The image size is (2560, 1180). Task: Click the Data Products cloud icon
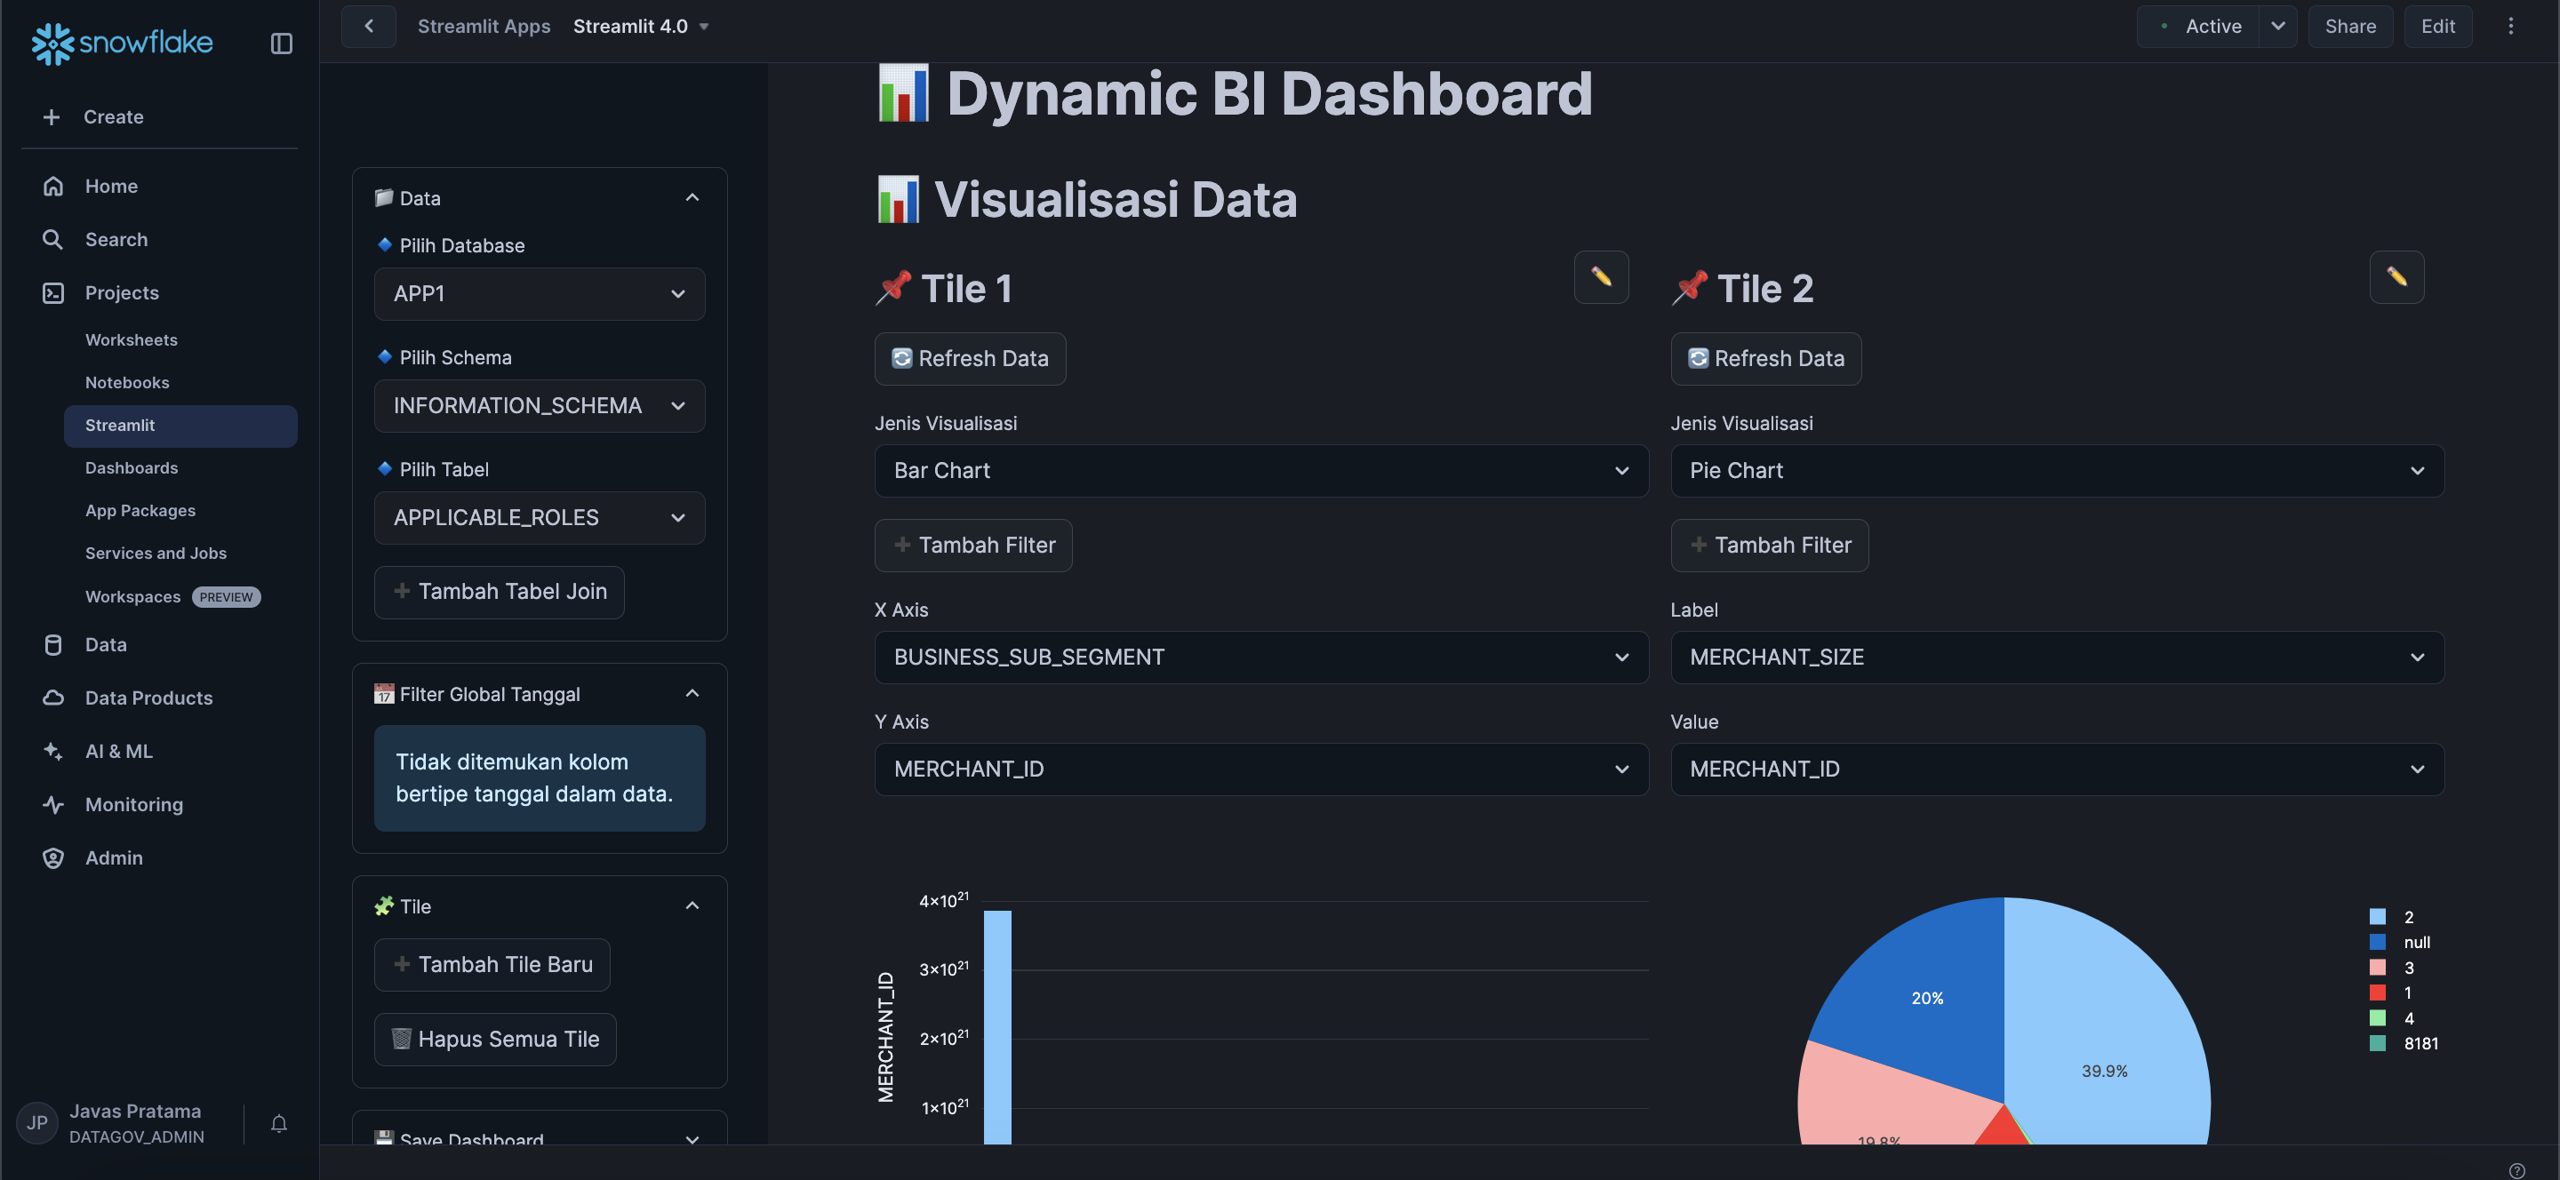pyautogui.click(x=53, y=698)
